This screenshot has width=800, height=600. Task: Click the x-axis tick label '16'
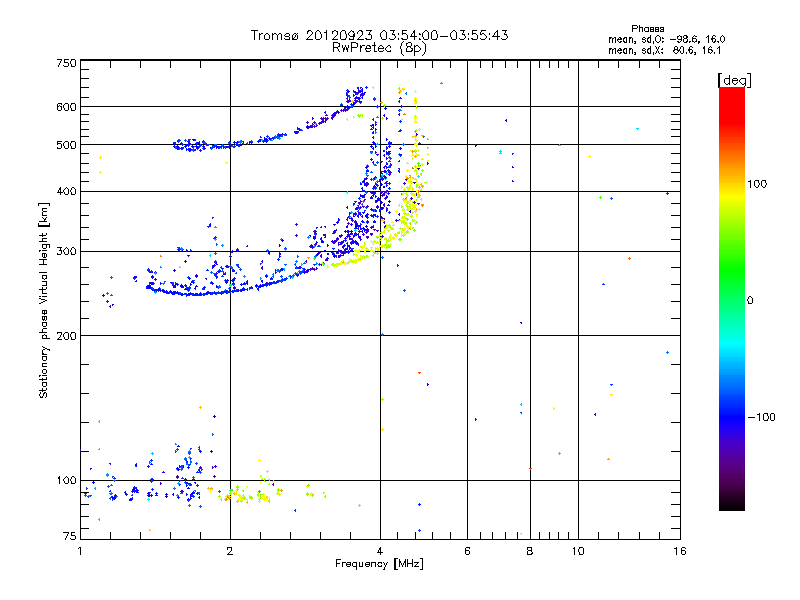[x=680, y=551]
